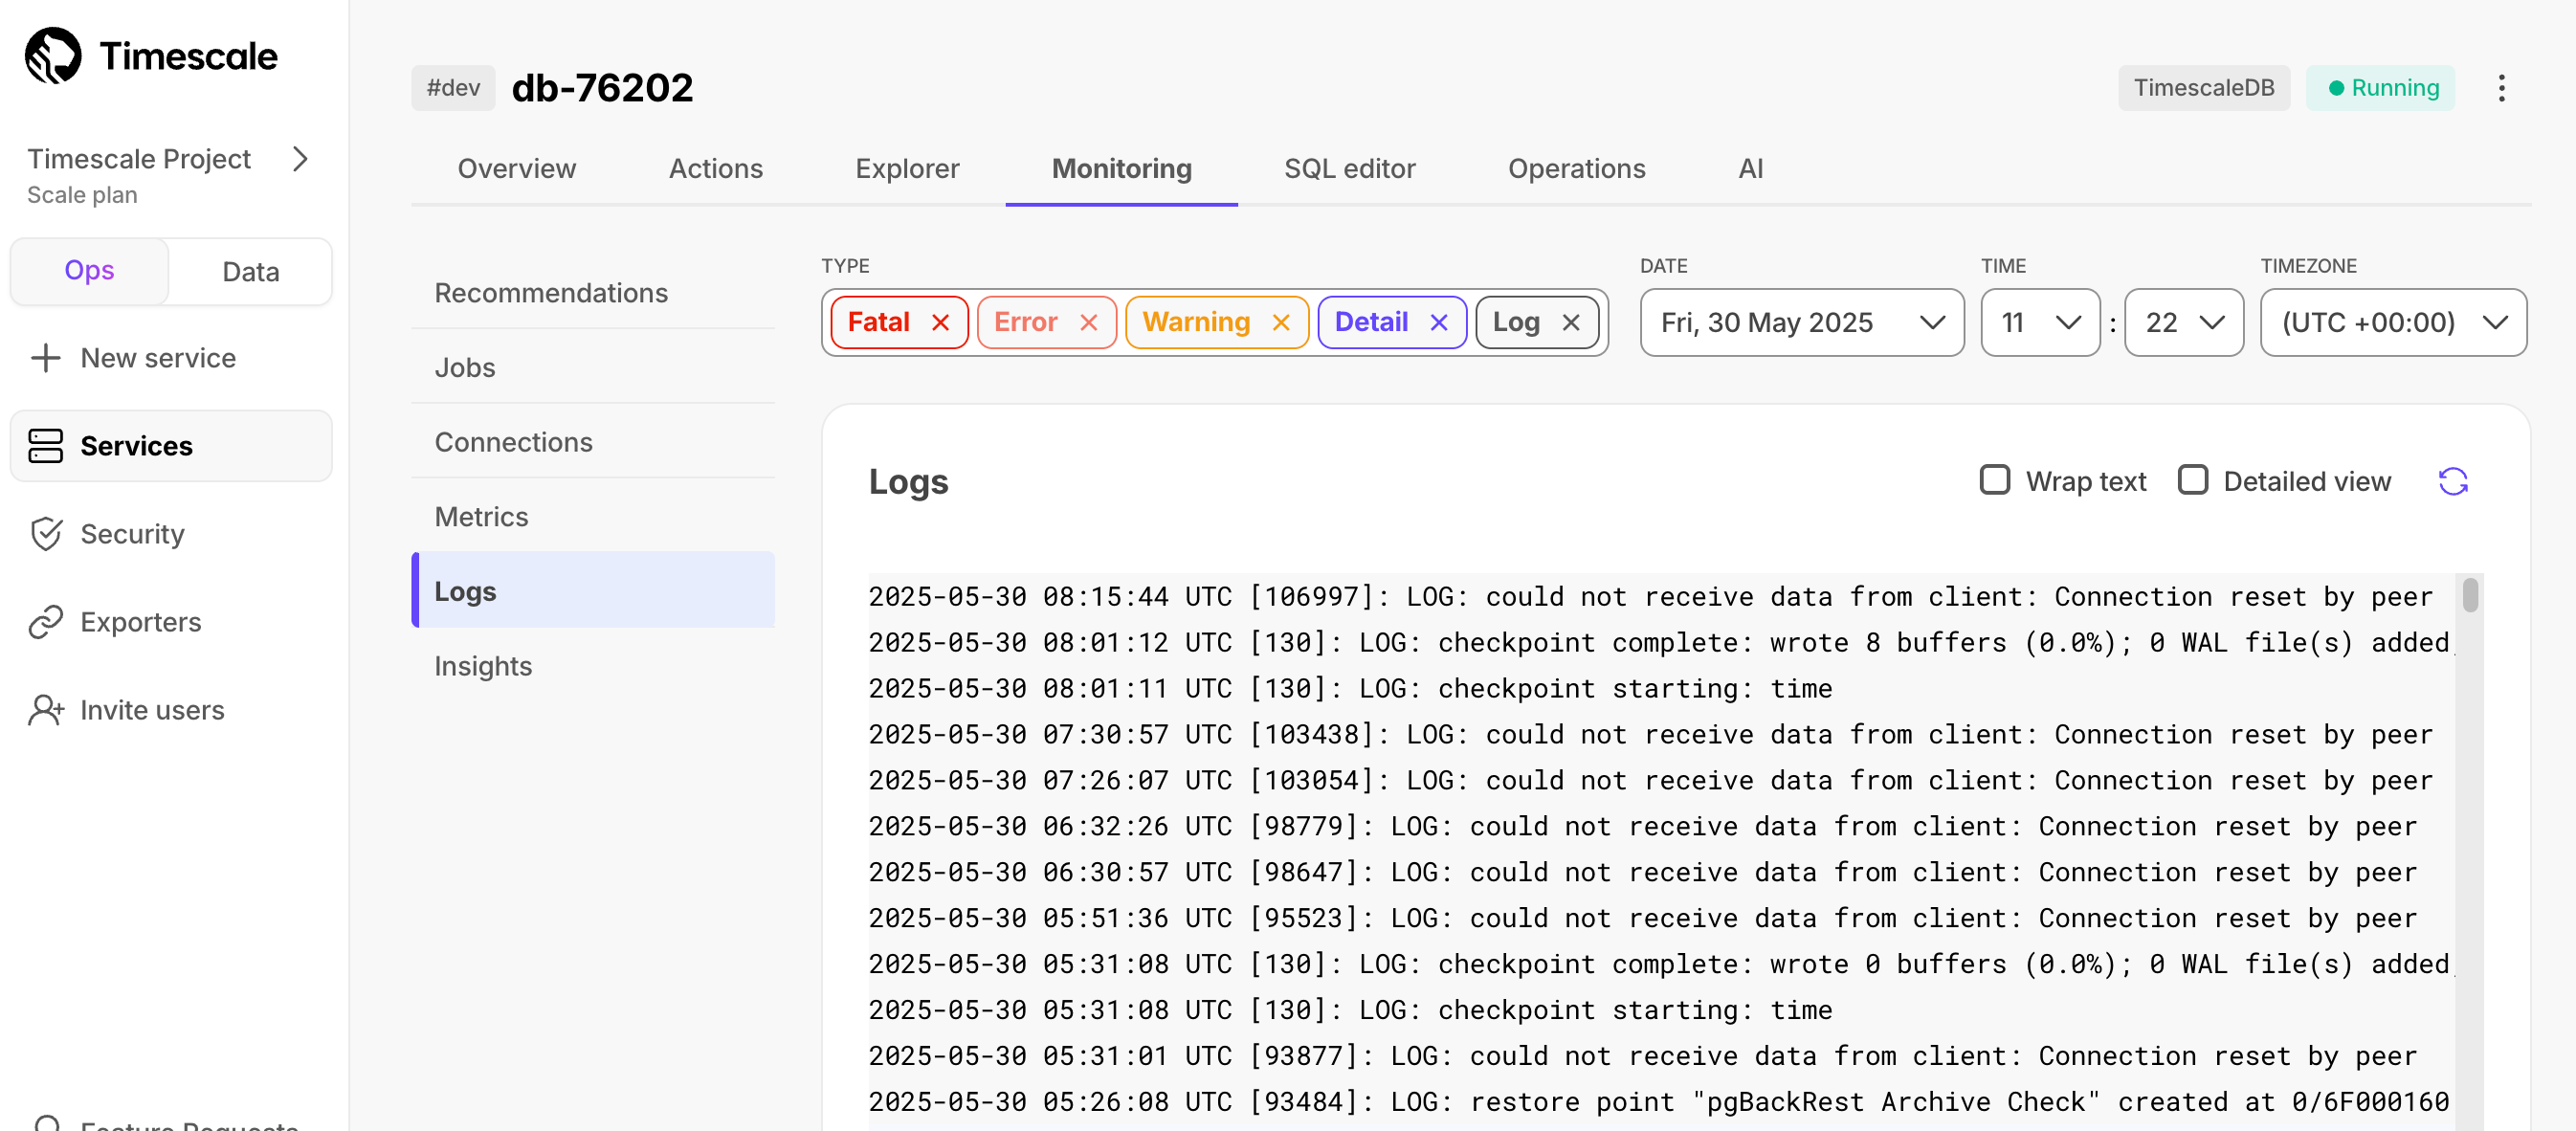Open the SQL editor tab
The height and width of the screenshot is (1131, 2576).
1349,169
